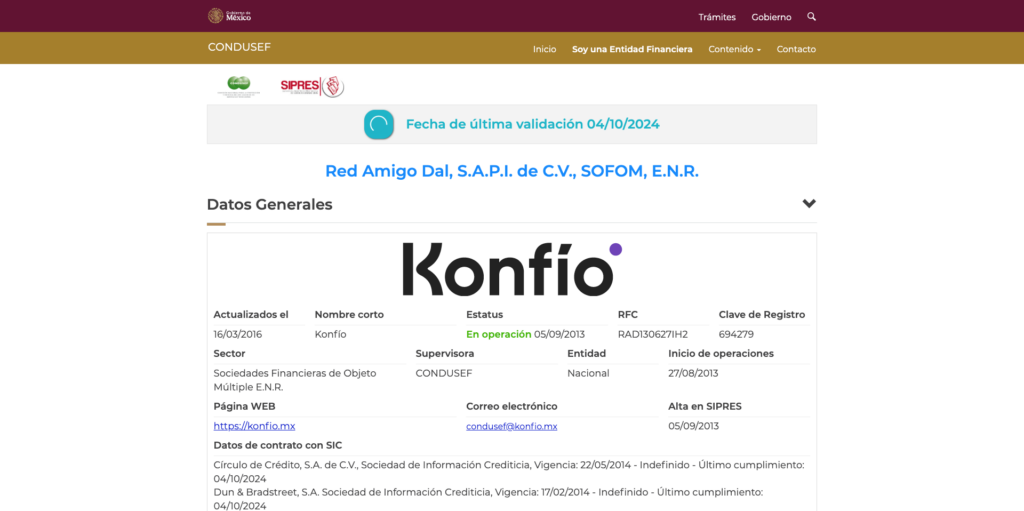The image size is (1024, 511).
Task: Click the Actualizados el date 16/03/2016
Action: coord(238,335)
